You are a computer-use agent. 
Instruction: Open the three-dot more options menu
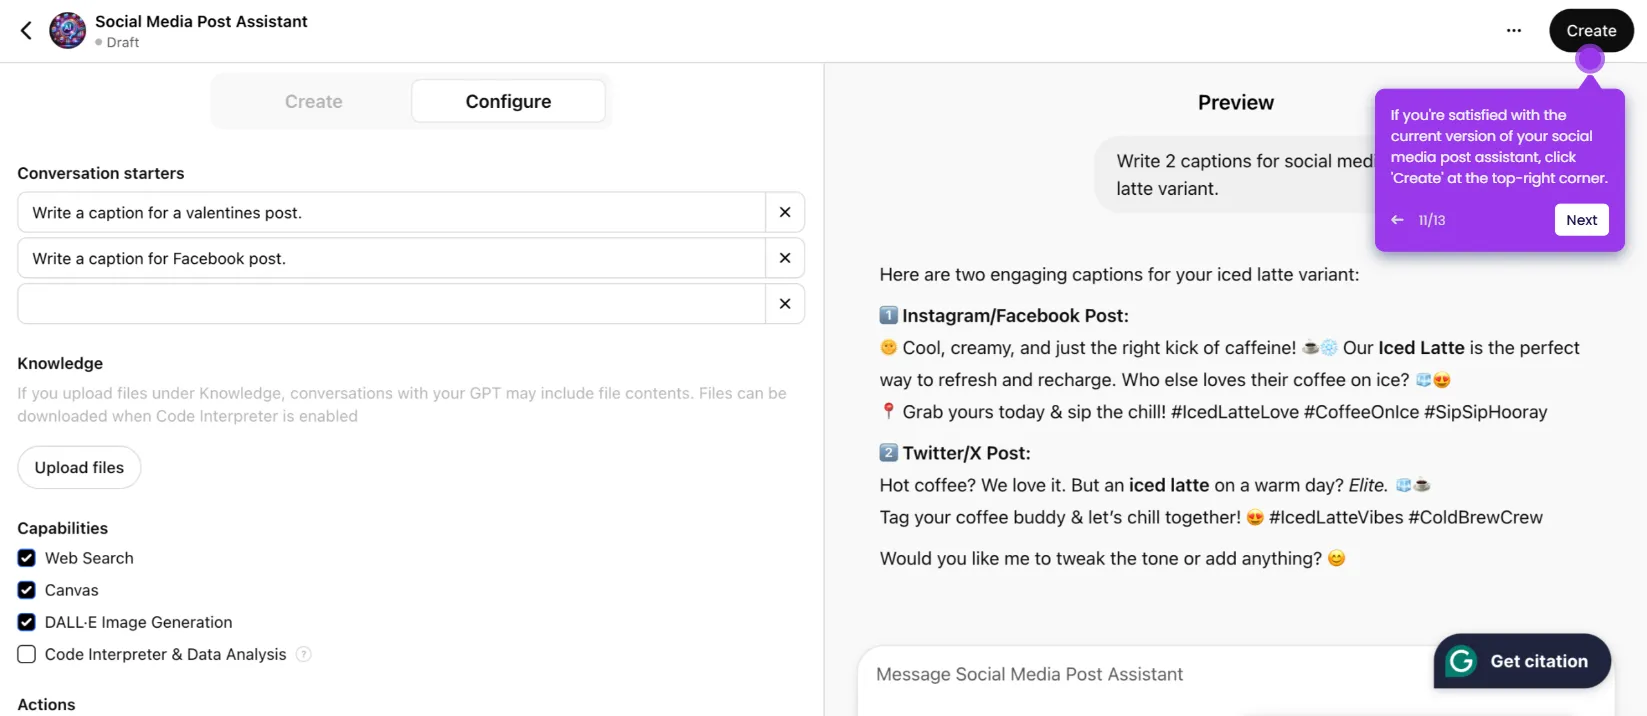1514,31
